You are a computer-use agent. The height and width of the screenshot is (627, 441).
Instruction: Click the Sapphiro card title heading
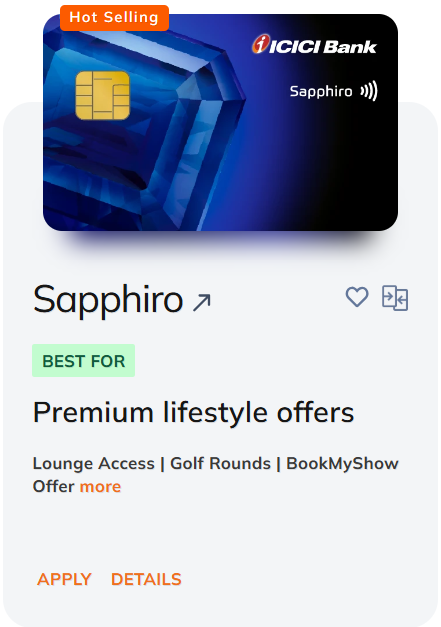click(108, 300)
